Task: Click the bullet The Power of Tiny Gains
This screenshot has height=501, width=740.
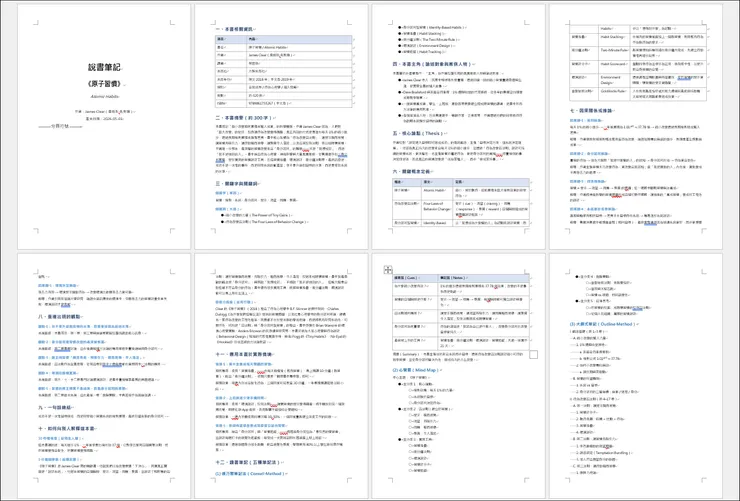Action: point(259,215)
